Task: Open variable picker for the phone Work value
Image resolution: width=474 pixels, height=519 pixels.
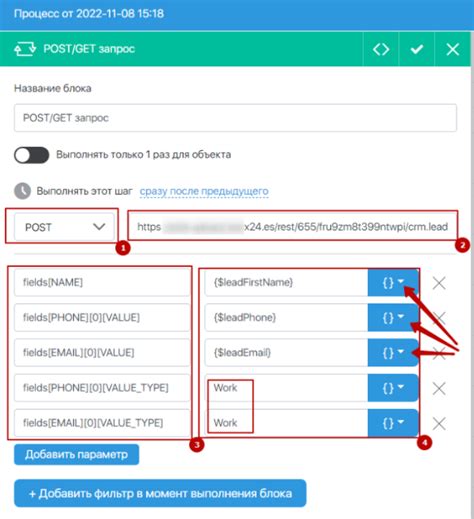Action: tap(393, 388)
